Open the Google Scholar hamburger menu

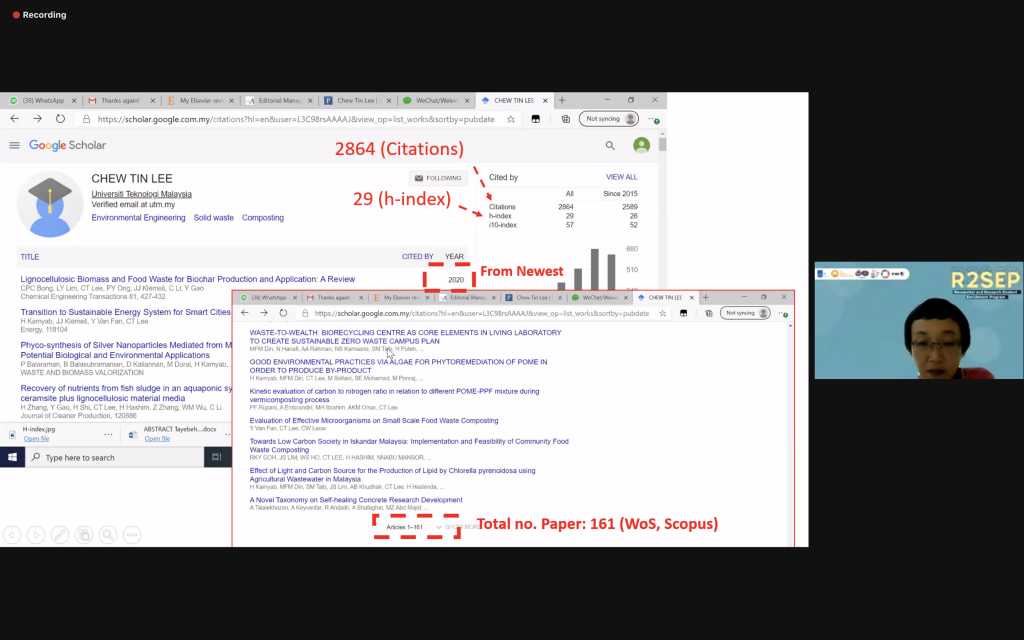(x=15, y=146)
